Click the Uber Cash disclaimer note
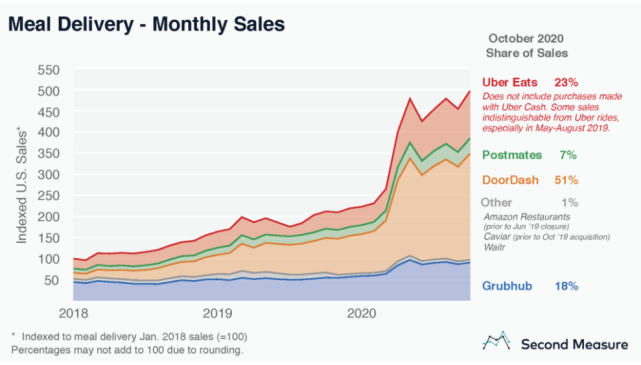This screenshot has height=365, width=641. [552, 112]
